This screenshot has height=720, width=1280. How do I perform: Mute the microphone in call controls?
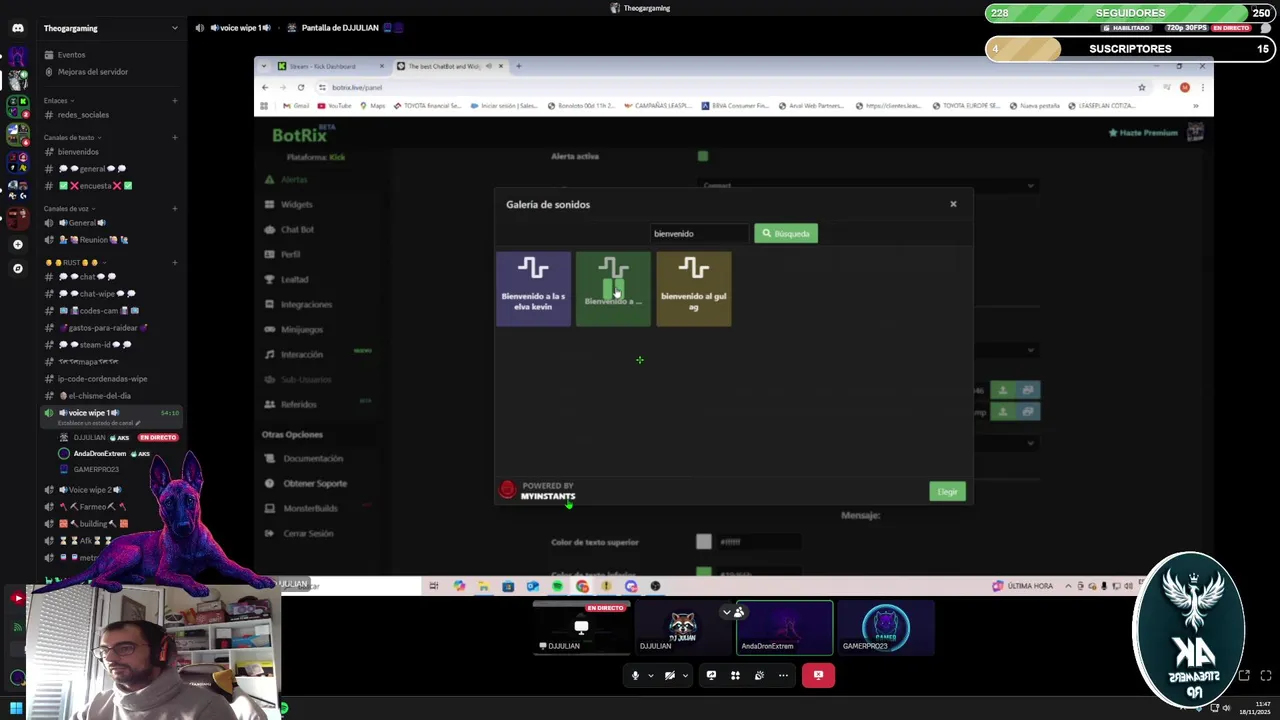tap(635, 676)
